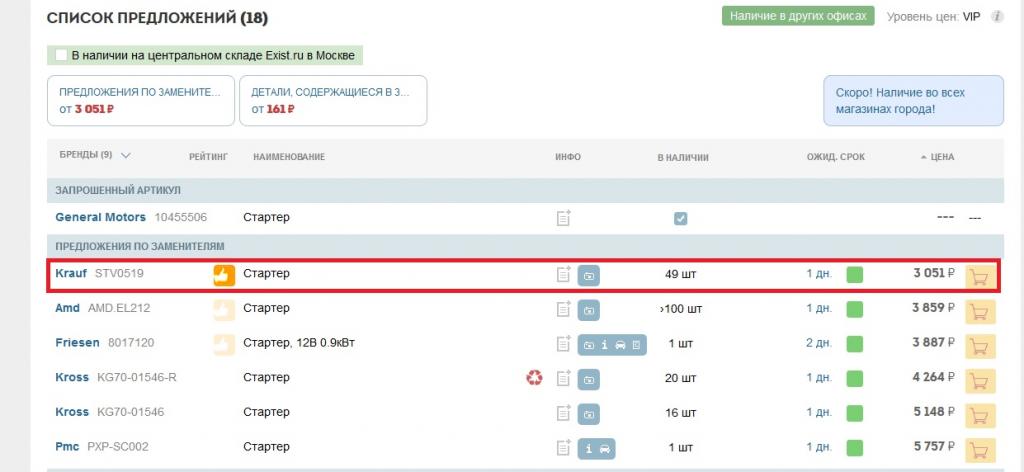The height and width of the screenshot is (472, 1024).
Task: Expand the Бренды (9) filter dropdown
Action: [x=95, y=155]
